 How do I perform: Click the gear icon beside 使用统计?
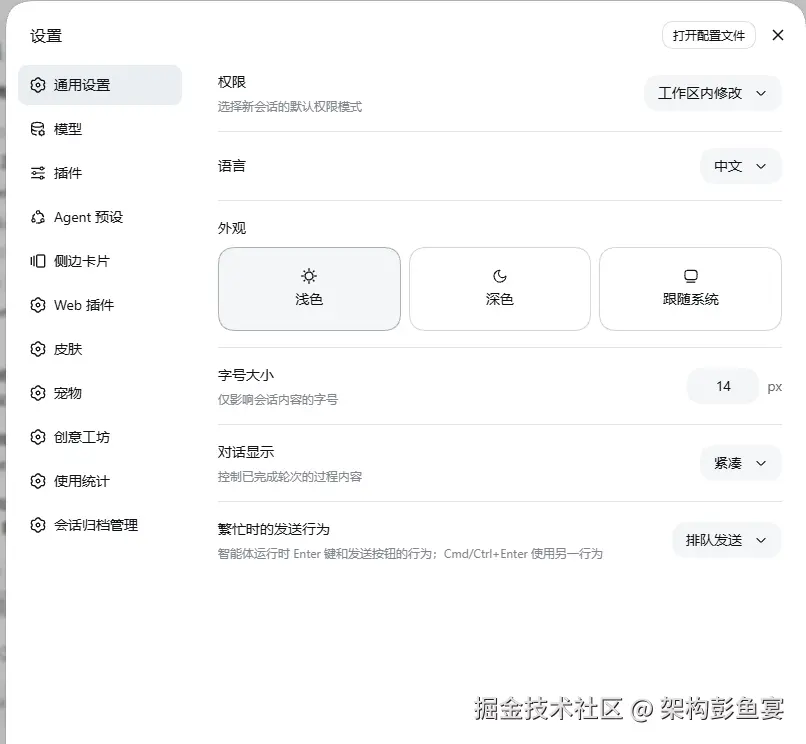(x=38, y=481)
